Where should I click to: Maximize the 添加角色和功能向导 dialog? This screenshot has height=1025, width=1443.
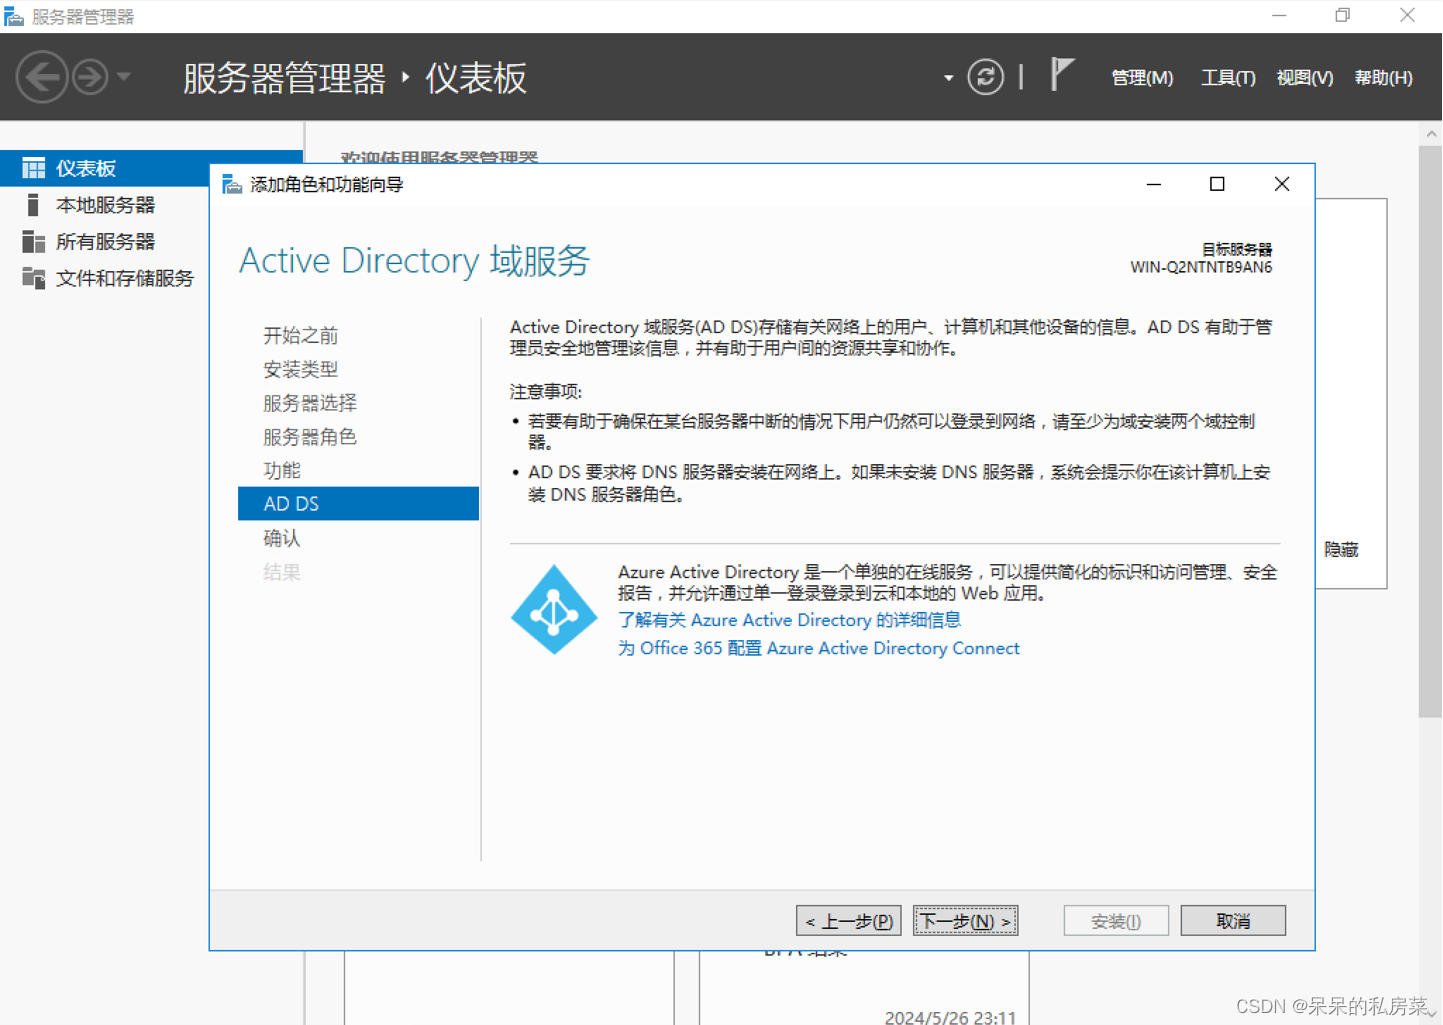click(1217, 184)
